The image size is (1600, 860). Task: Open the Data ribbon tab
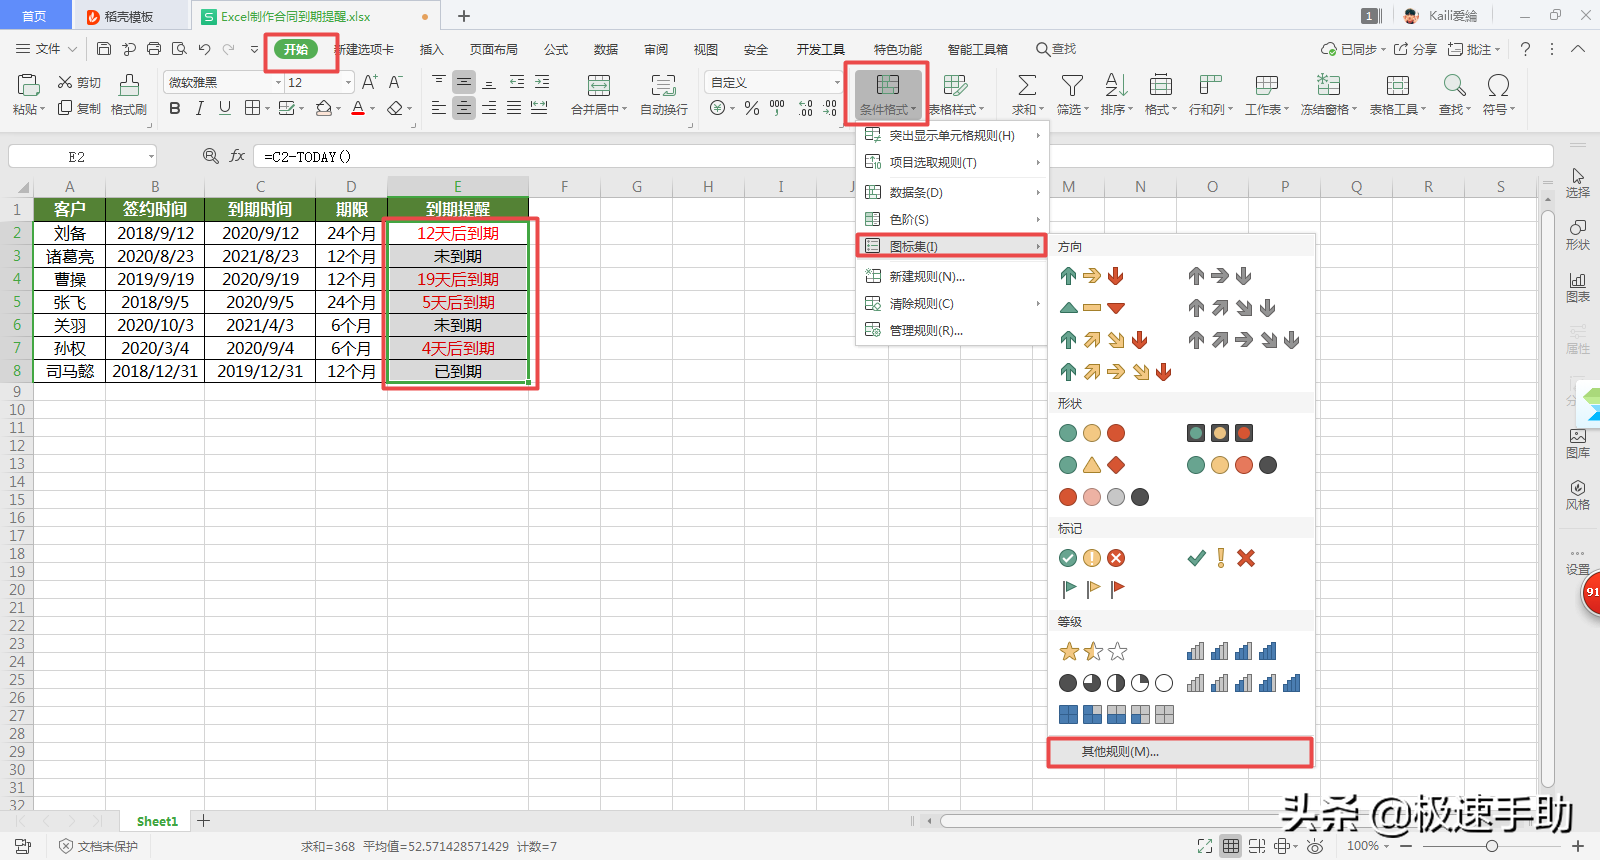pos(606,49)
